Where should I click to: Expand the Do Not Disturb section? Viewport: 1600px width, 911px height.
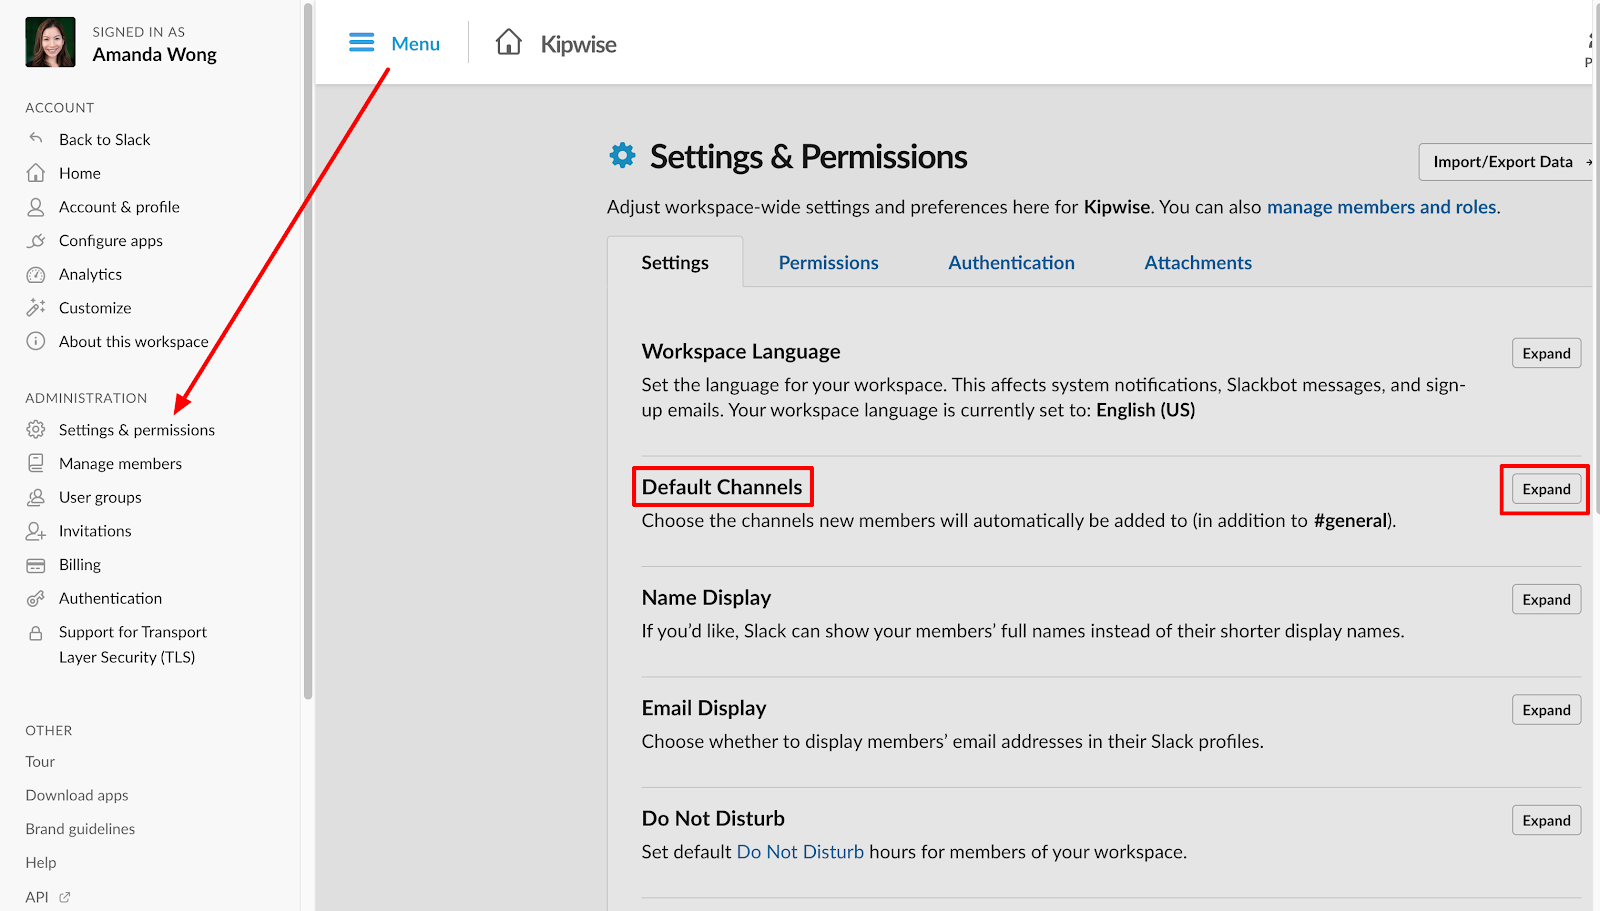(x=1545, y=819)
